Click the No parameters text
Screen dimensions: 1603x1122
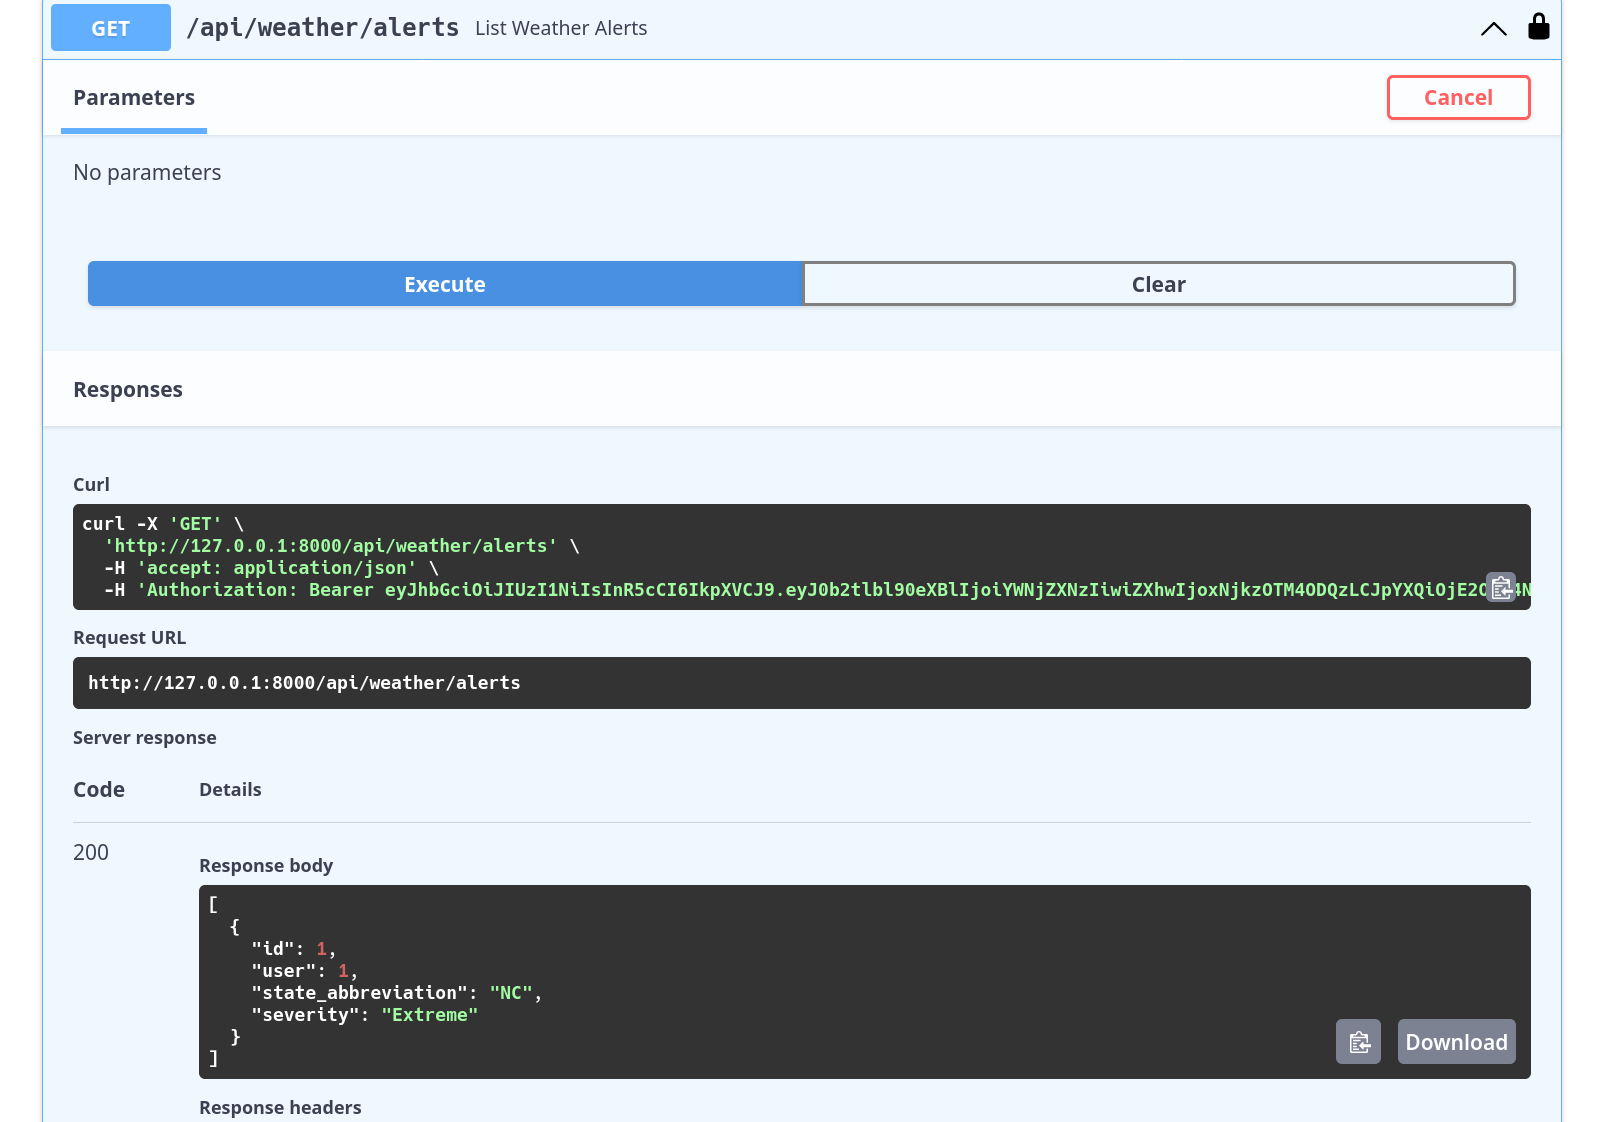click(x=147, y=173)
